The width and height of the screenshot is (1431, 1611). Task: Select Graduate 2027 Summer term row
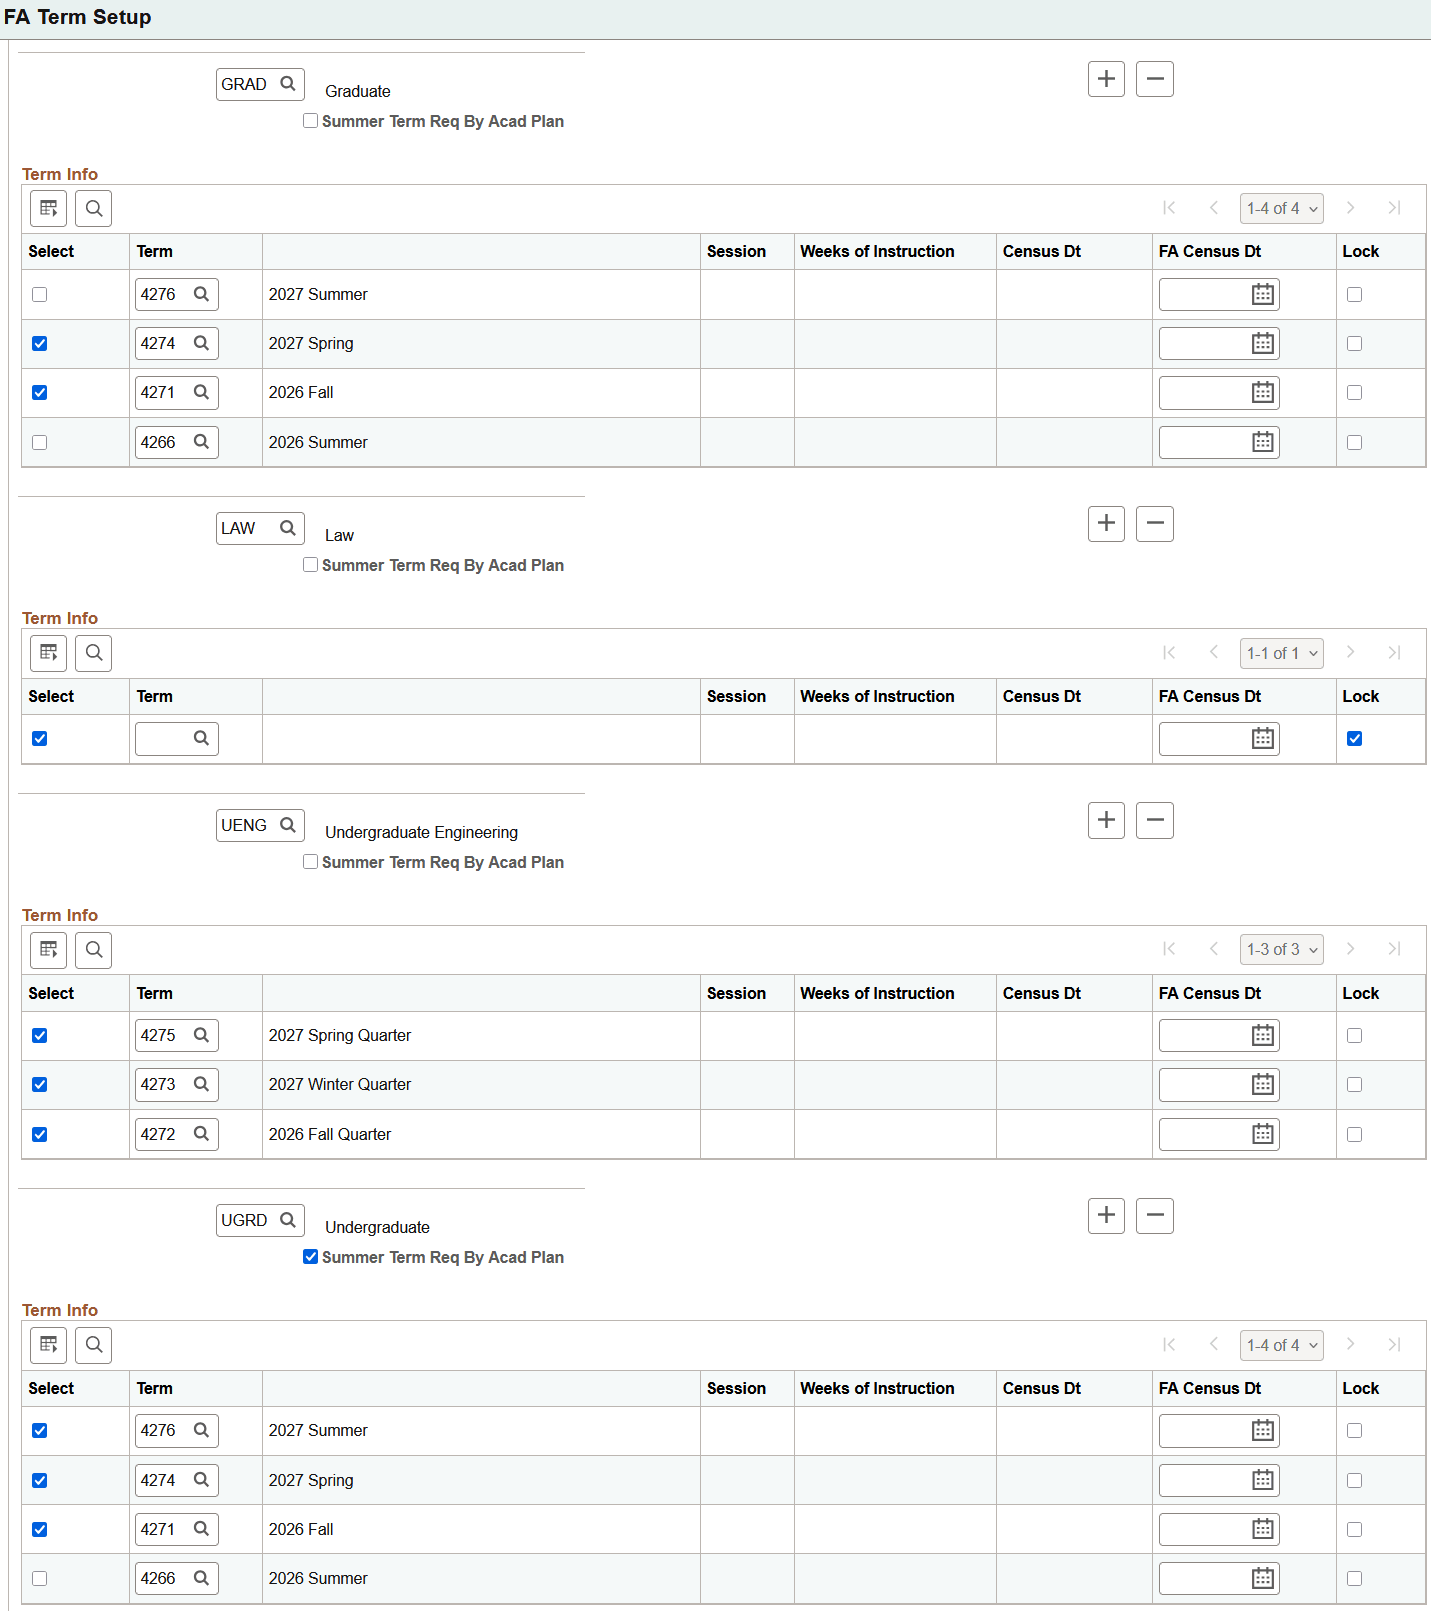[x=39, y=294]
